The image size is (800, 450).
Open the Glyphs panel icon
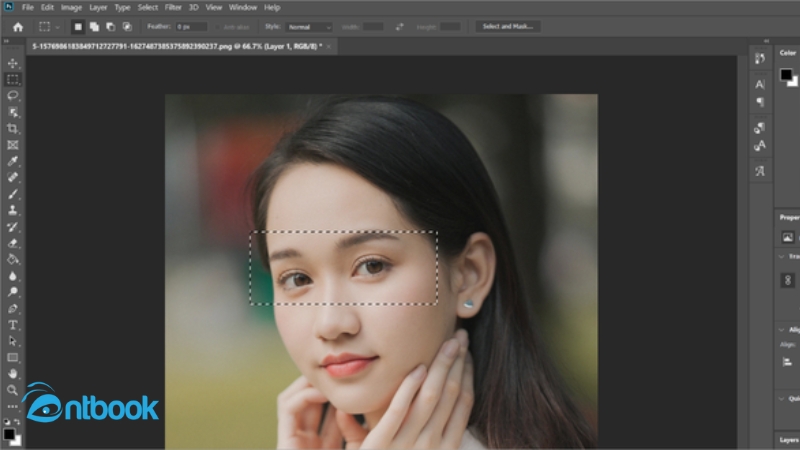click(x=760, y=171)
